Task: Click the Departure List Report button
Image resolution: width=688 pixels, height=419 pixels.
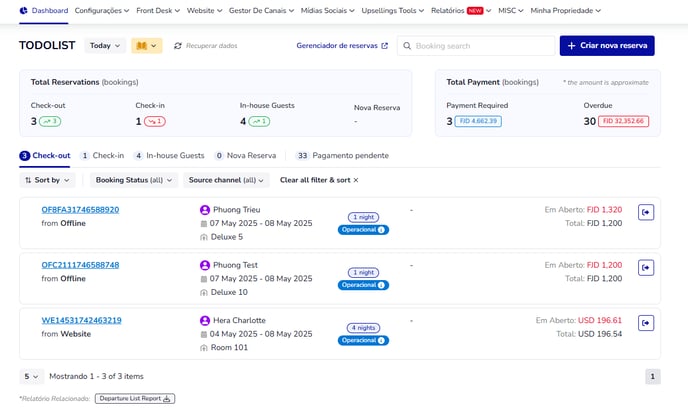Action: (x=135, y=399)
